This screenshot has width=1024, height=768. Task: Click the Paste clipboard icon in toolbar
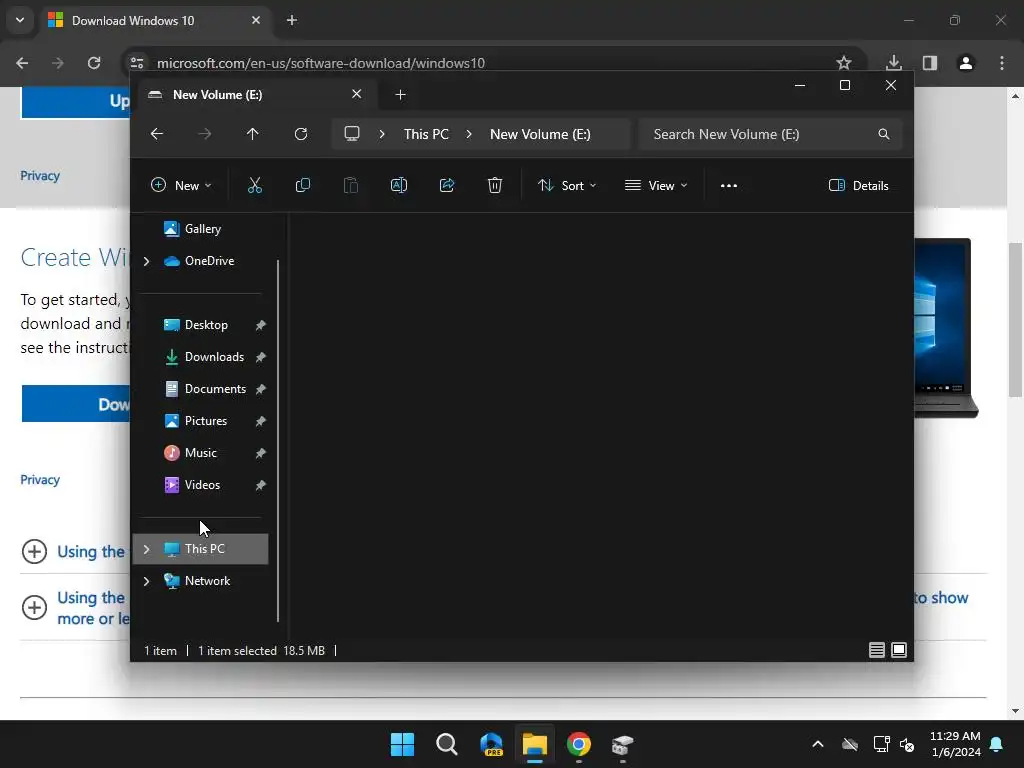point(351,185)
